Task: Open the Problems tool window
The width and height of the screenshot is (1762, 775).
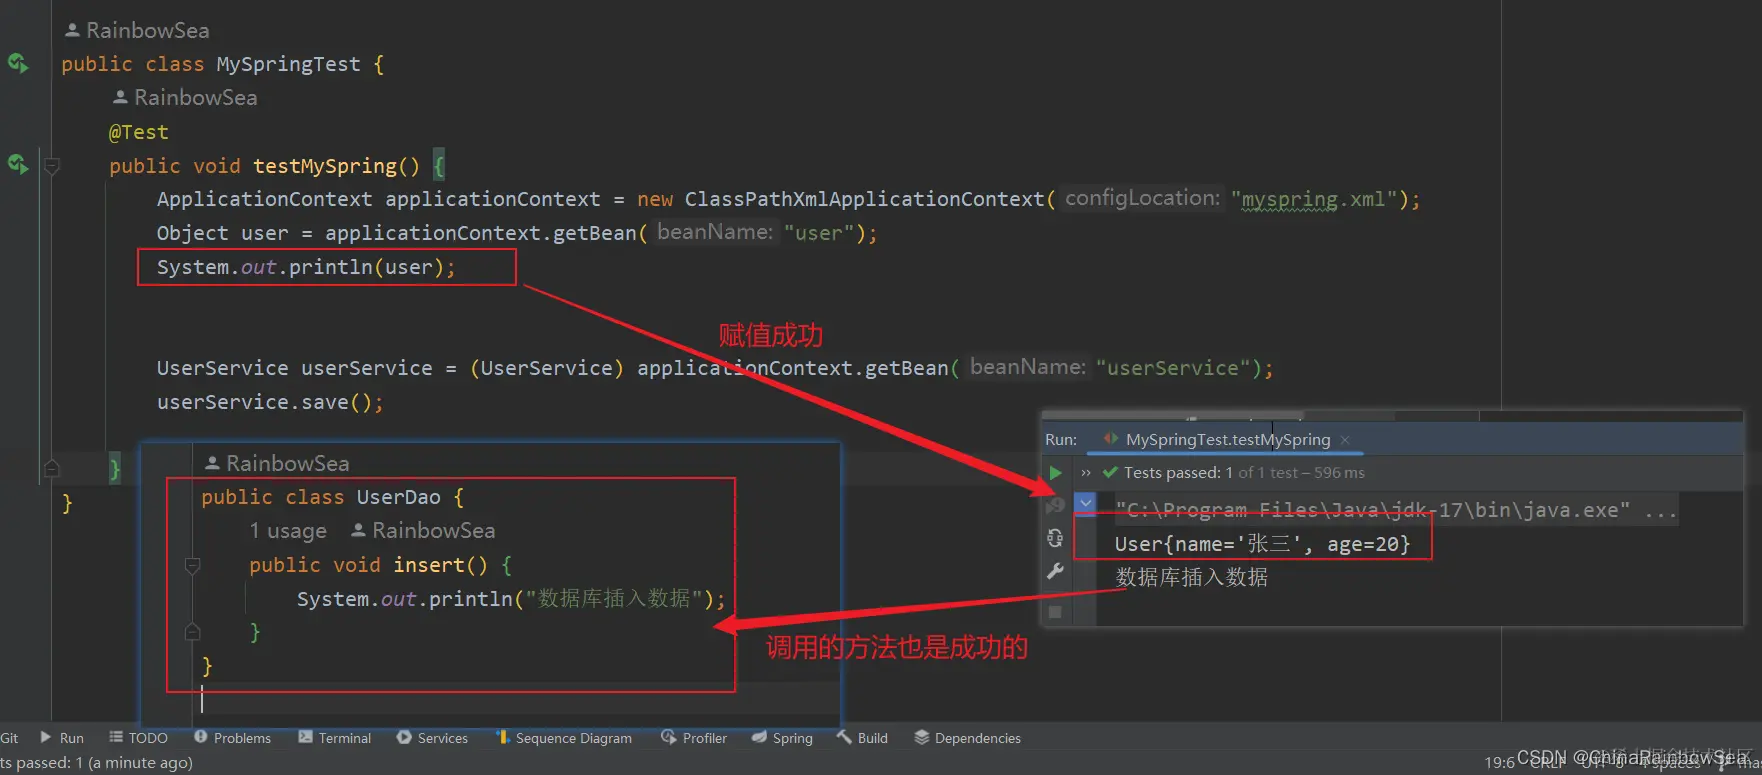Action: point(232,738)
